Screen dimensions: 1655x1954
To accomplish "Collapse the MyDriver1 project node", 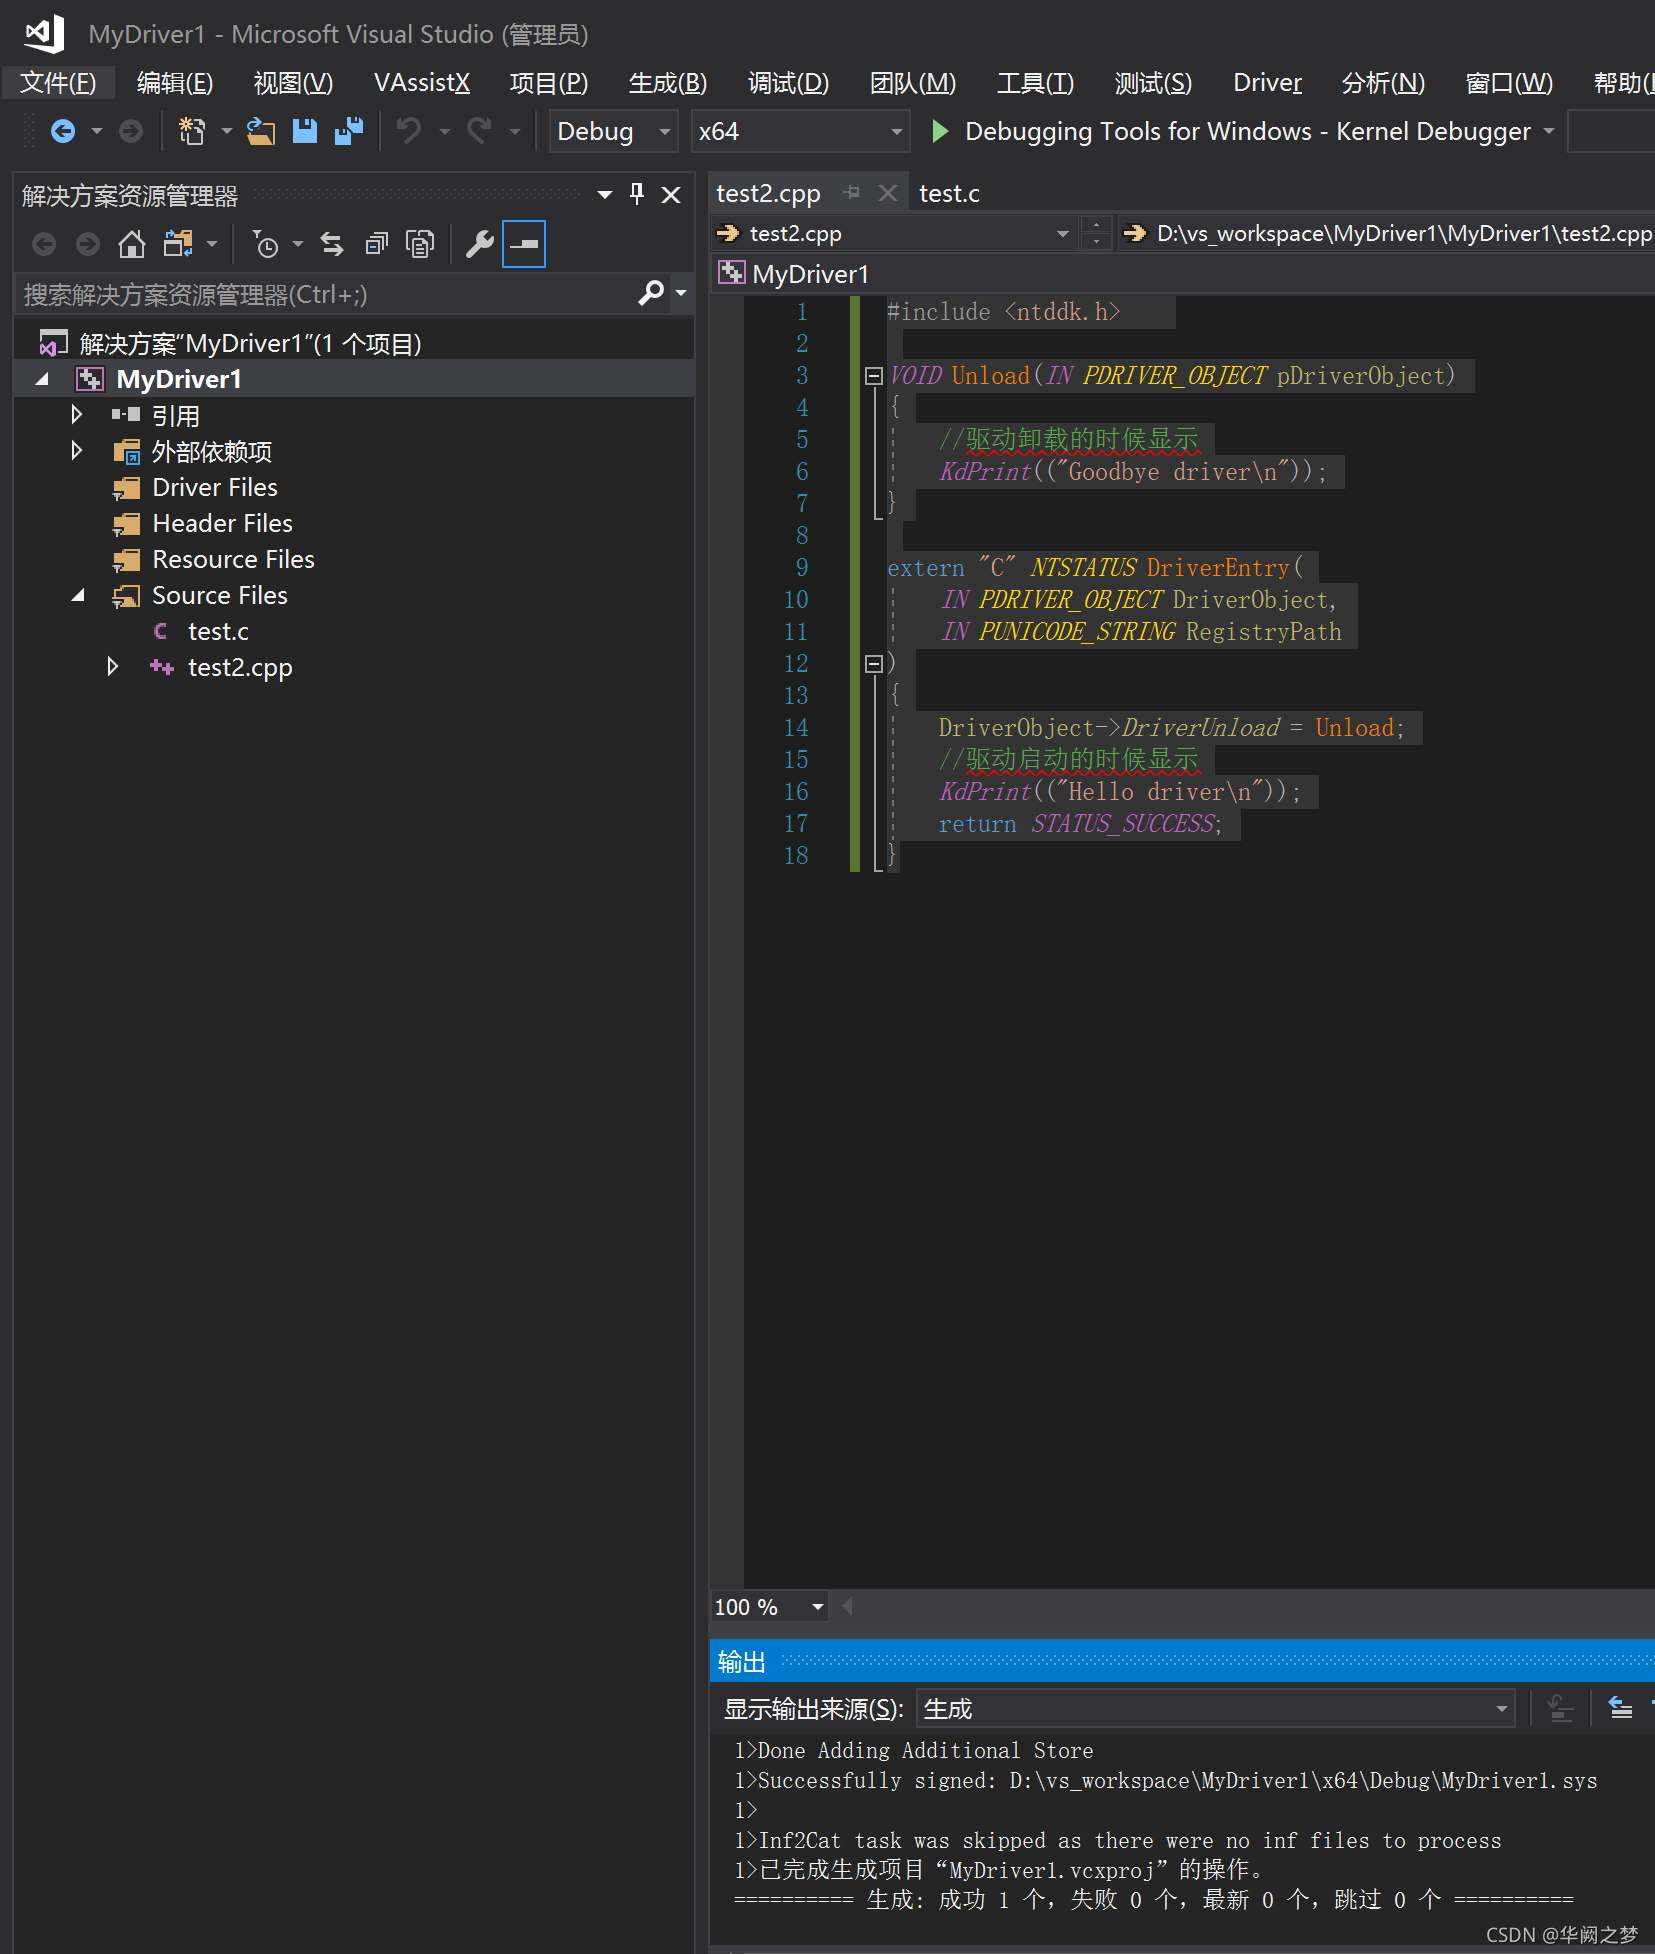I will (42, 379).
